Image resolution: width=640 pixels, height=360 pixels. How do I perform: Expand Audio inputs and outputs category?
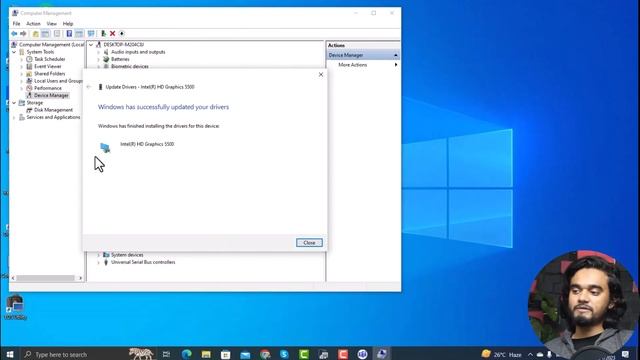(98, 52)
